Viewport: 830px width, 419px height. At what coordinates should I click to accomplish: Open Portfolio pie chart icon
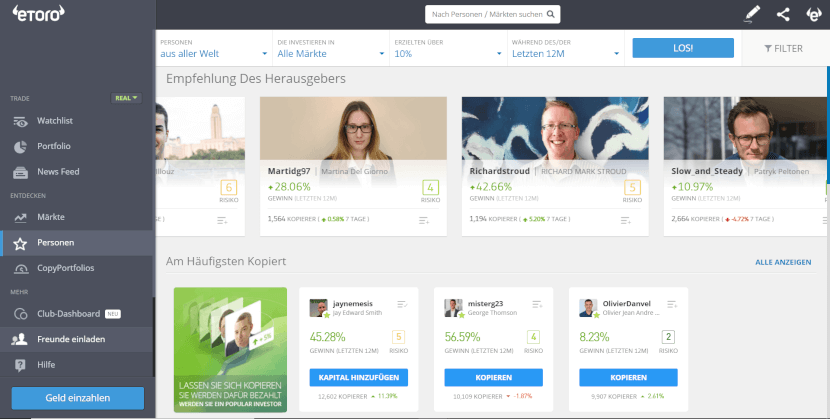pyautogui.click(x=20, y=147)
